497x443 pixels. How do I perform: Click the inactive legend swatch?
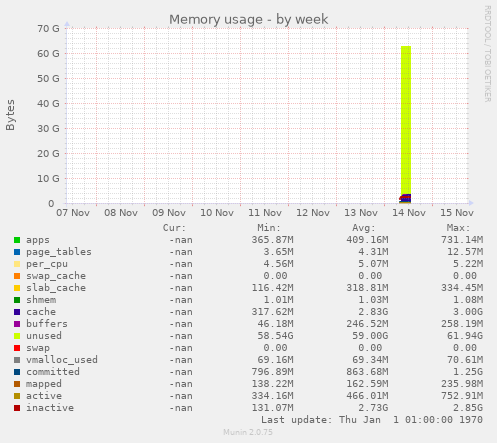[17, 408]
